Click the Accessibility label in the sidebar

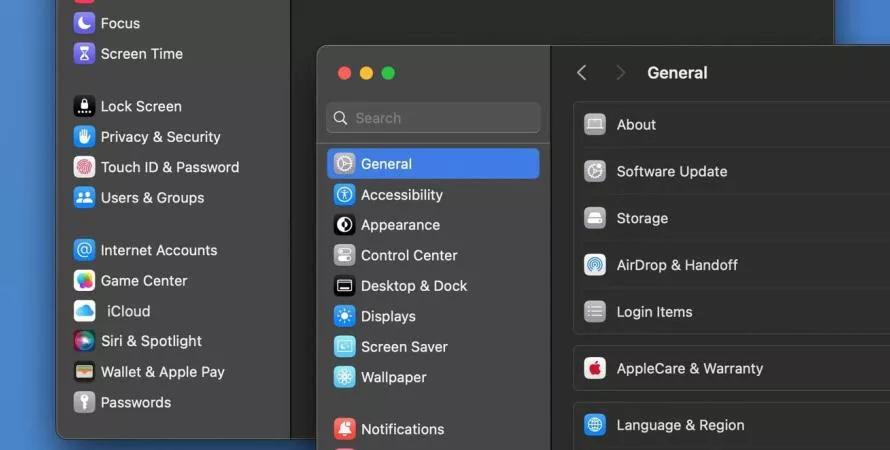(402, 195)
